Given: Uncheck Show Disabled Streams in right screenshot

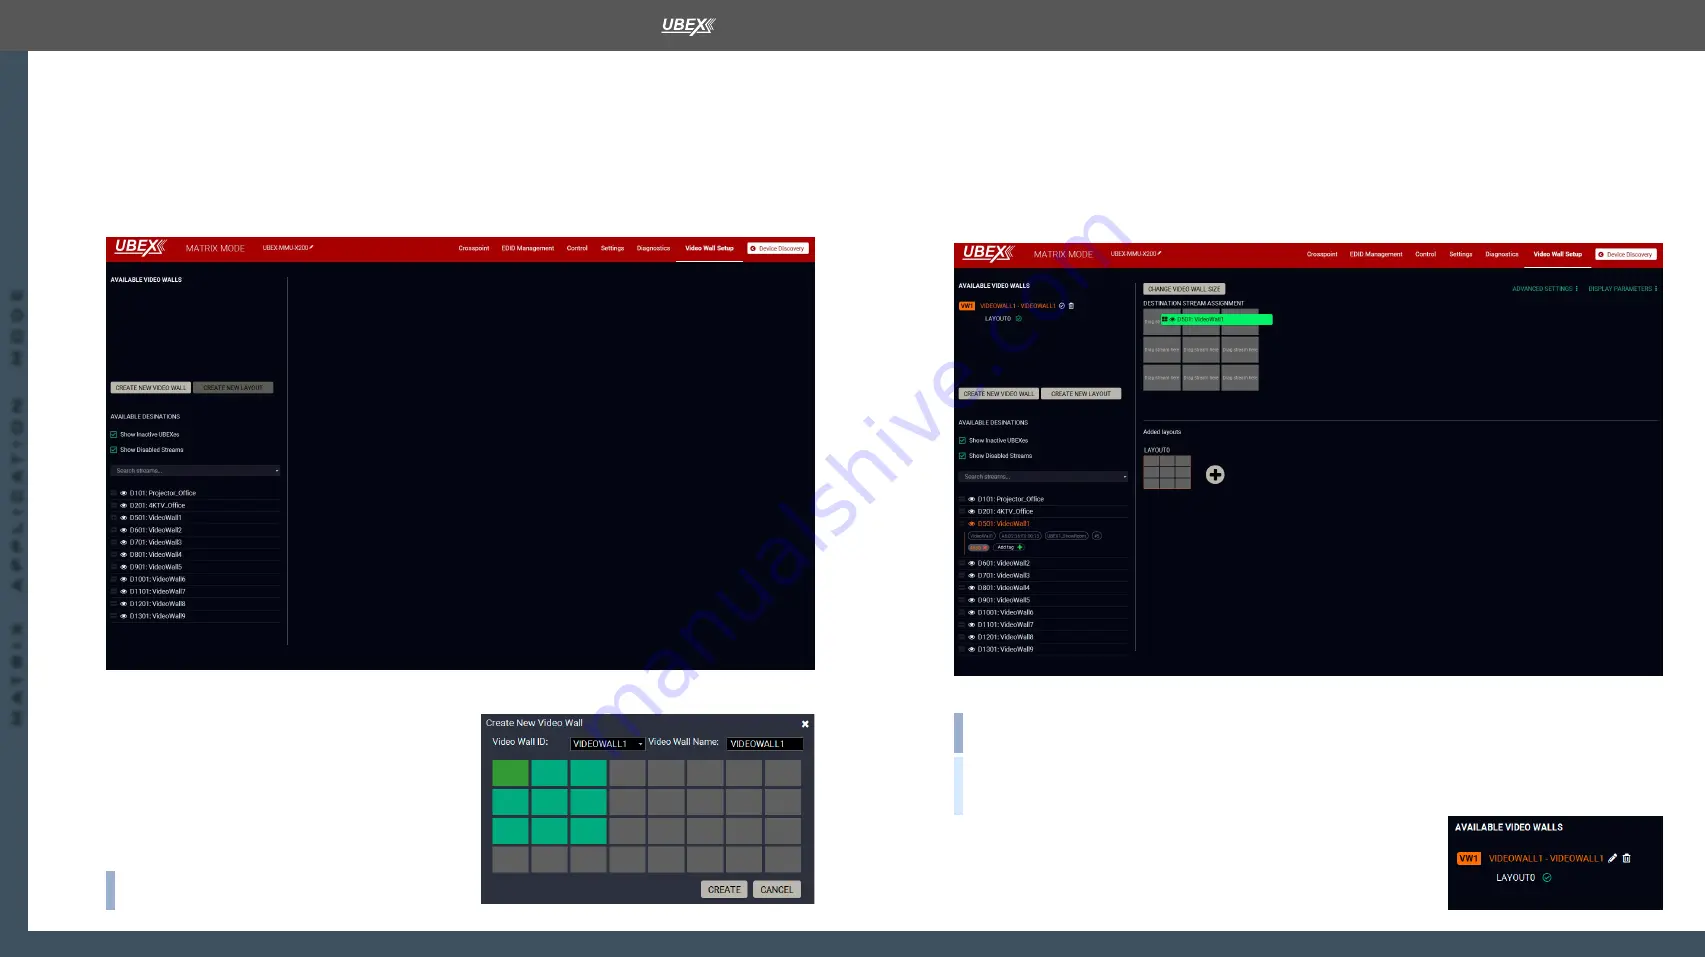Looking at the screenshot, I should pos(962,456).
